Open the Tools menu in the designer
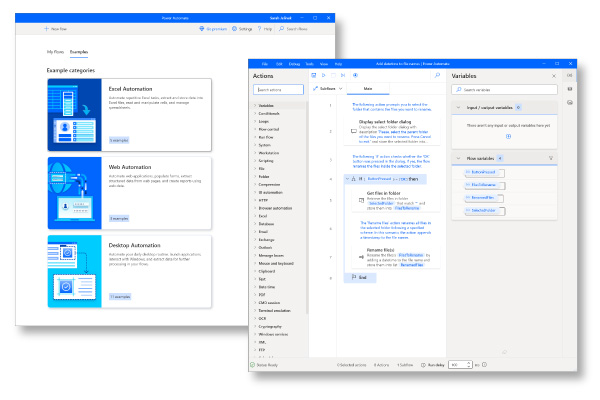The width and height of the screenshot is (600, 400). click(310, 64)
